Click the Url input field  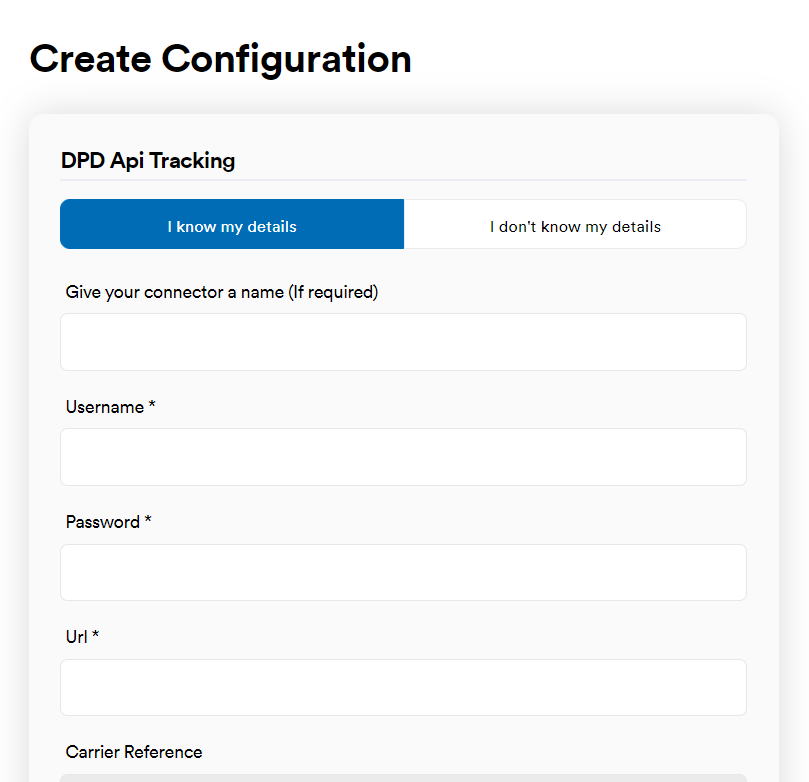pos(403,687)
